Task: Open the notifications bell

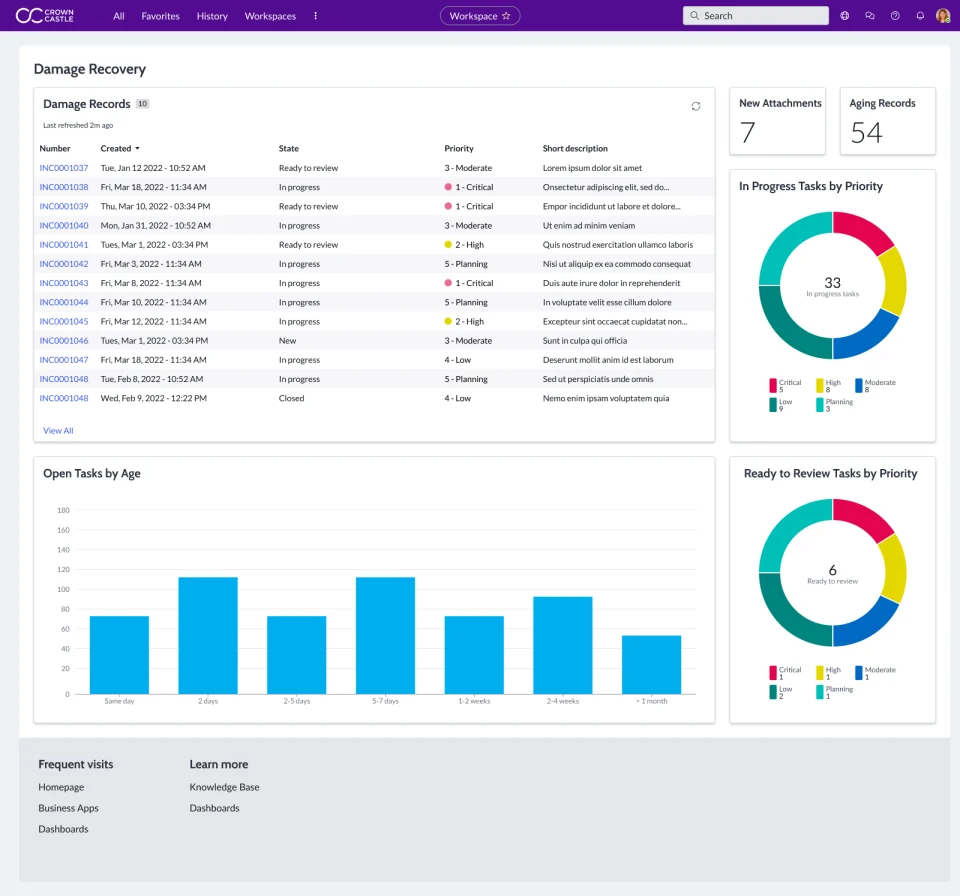Action: point(920,16)
